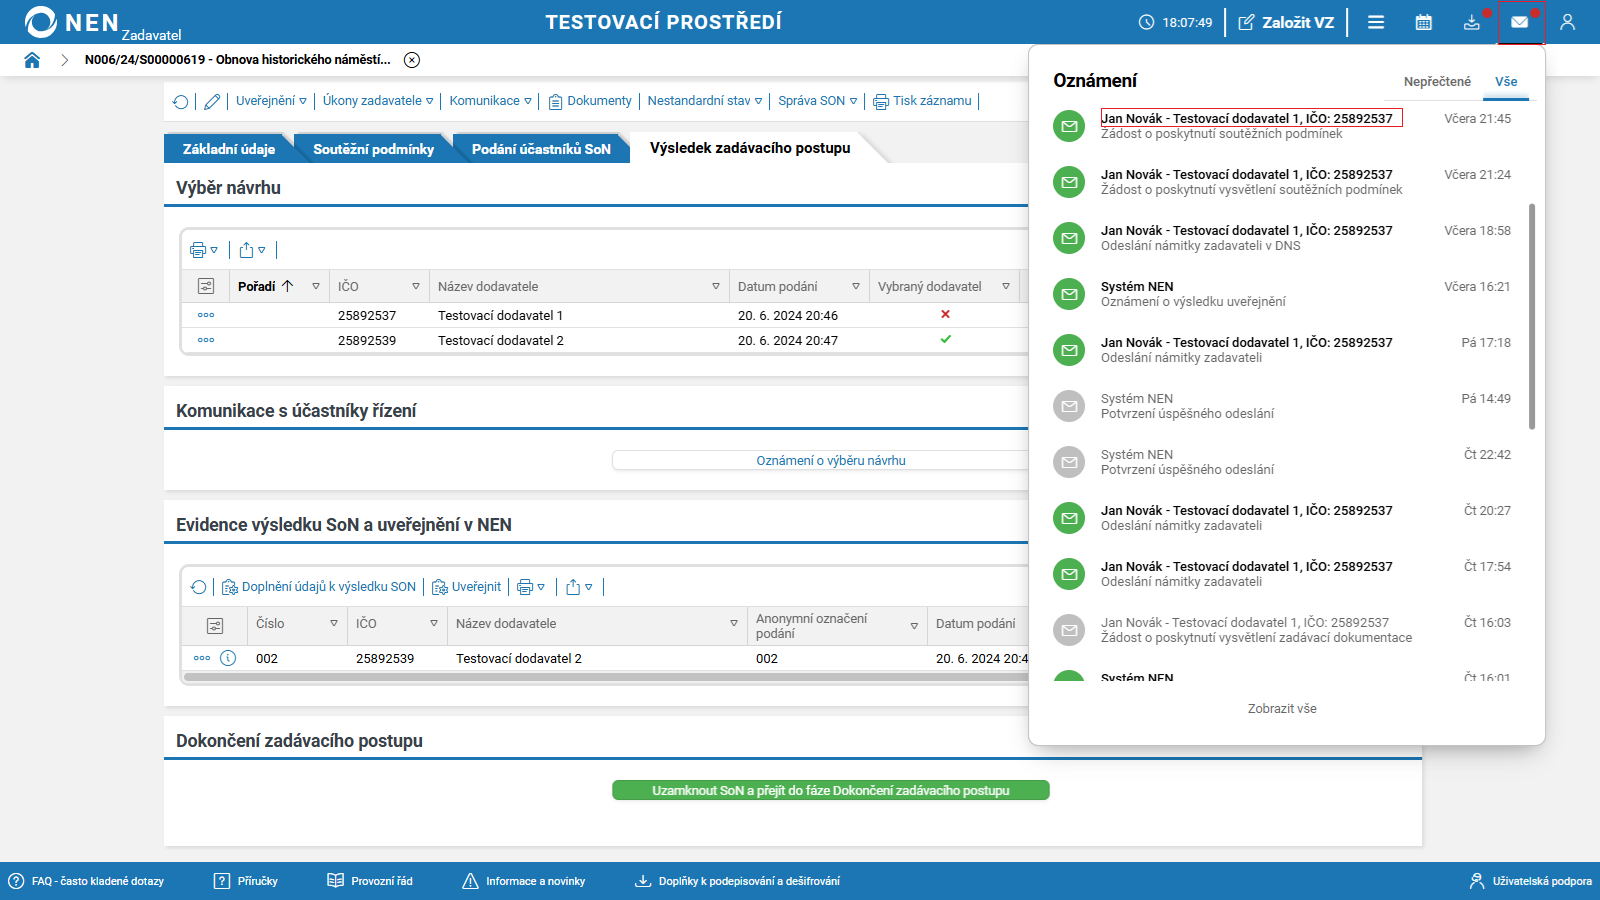Expand the Uveřejnění dropdown menu
The width and height of the screenshot is (1600, 900).
[x=271, y=101]
